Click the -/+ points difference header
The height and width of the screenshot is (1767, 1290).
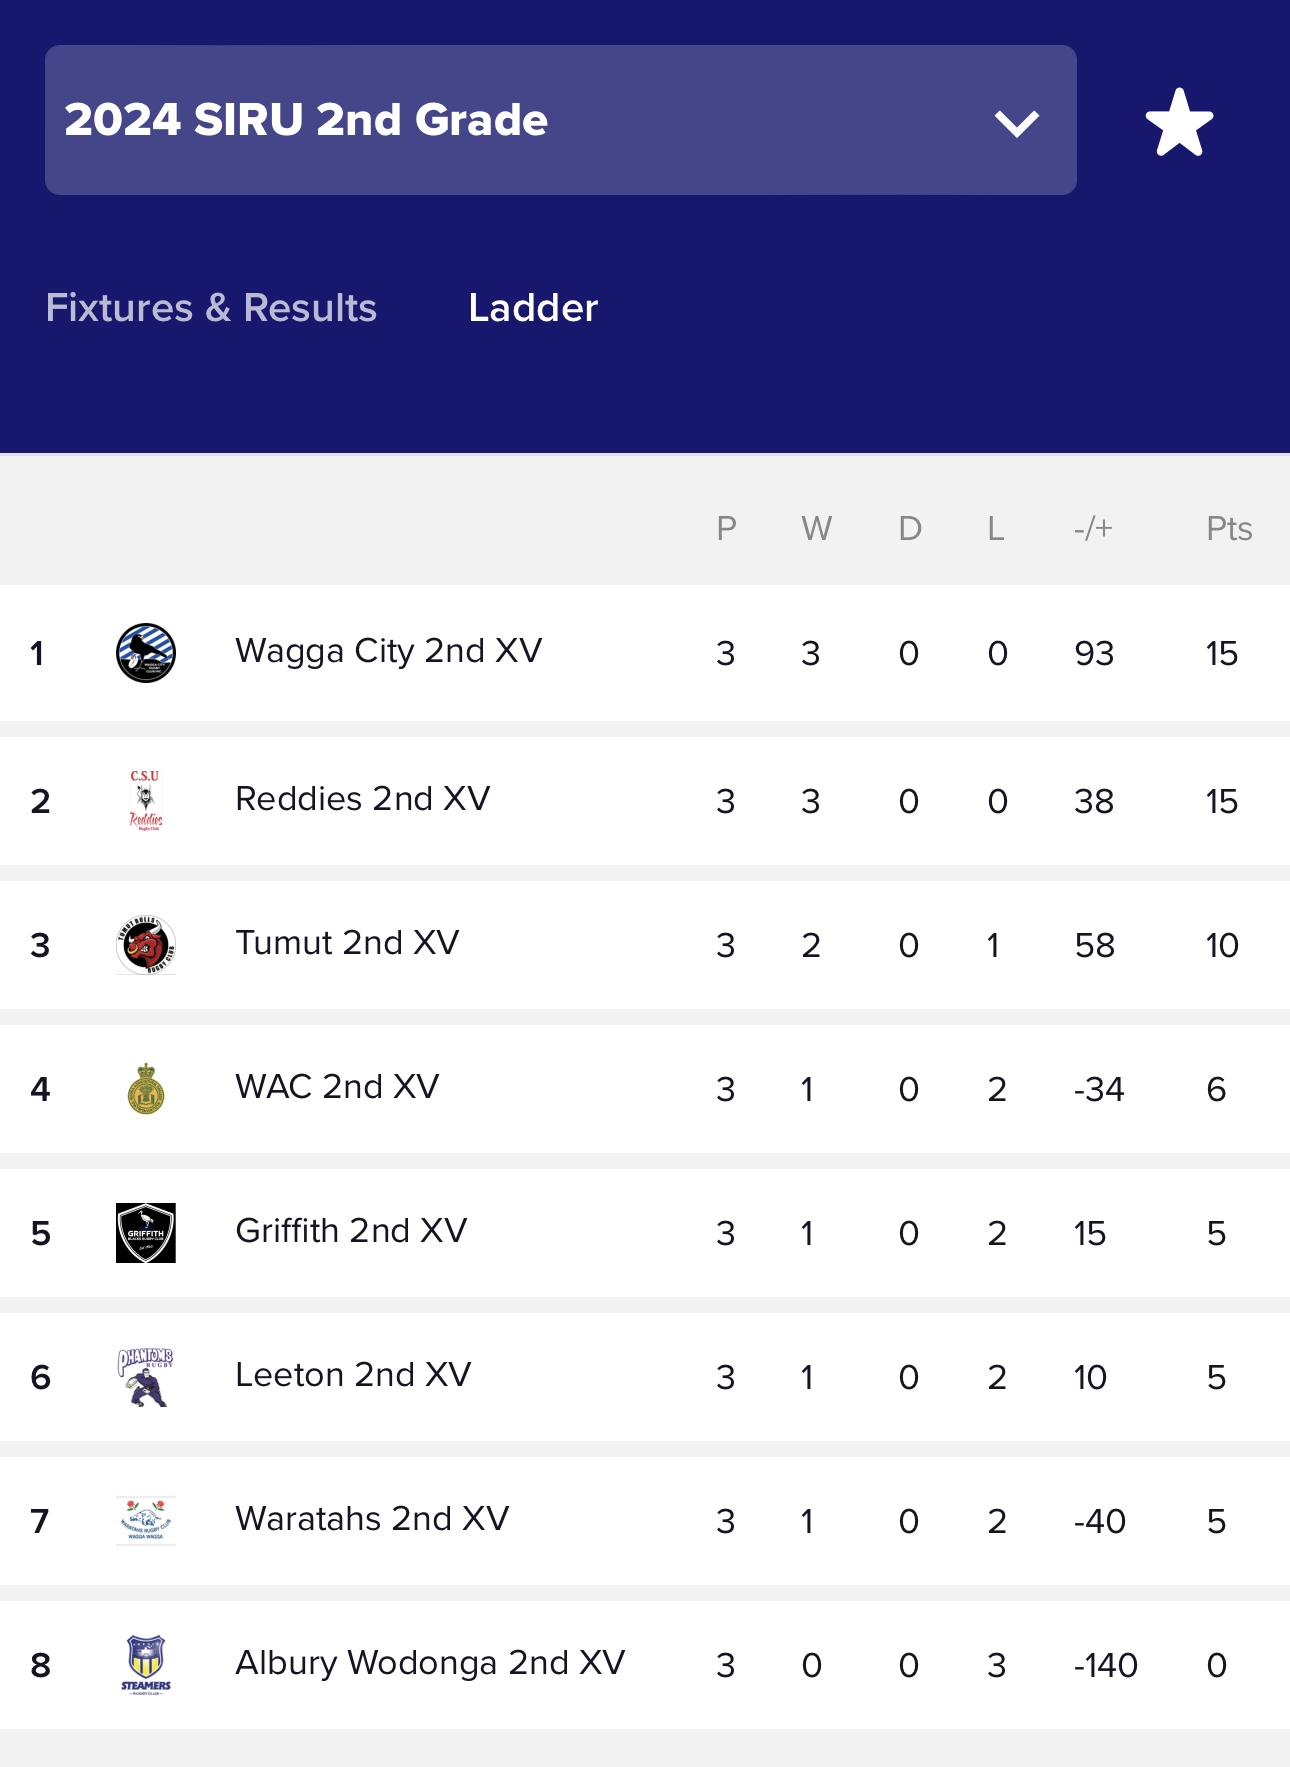(x=1093, y=528)
